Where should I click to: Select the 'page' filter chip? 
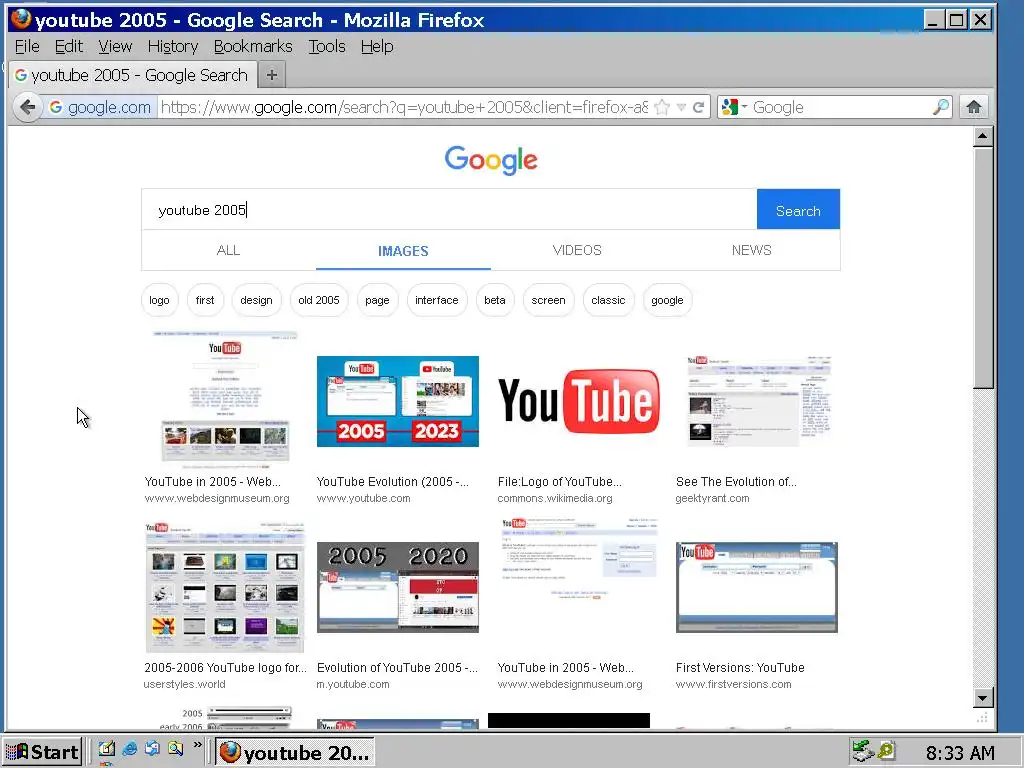(x=377, y=300)
